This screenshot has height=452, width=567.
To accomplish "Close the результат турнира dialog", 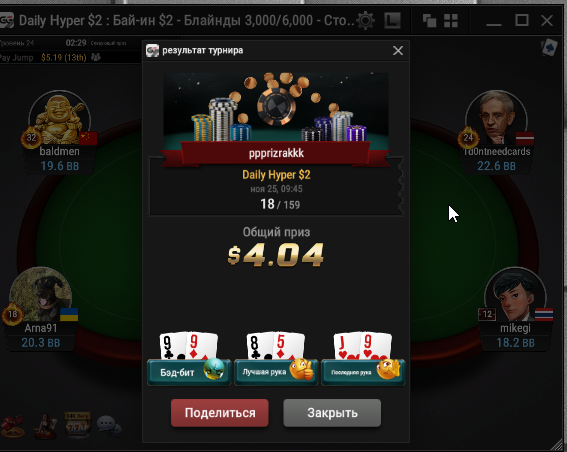I will [x=398, y=51].
